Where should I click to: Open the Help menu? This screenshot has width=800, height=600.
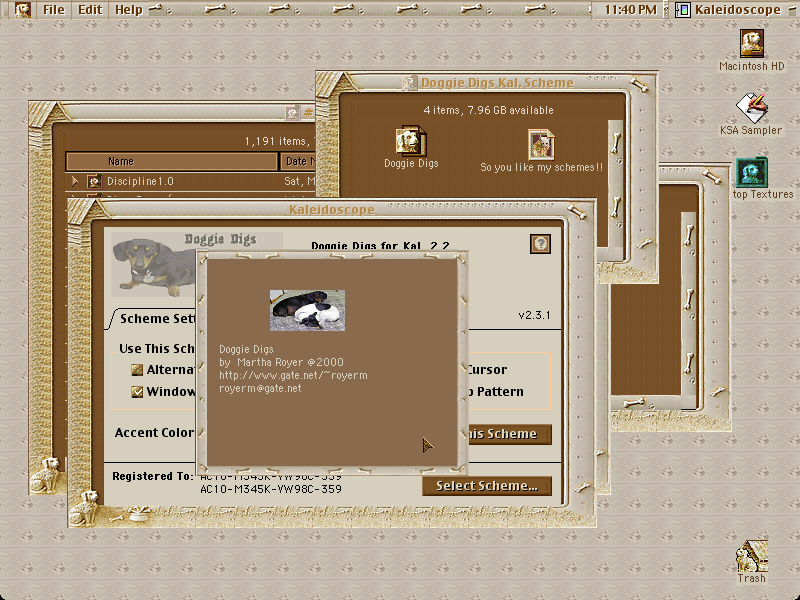point(128,10)
